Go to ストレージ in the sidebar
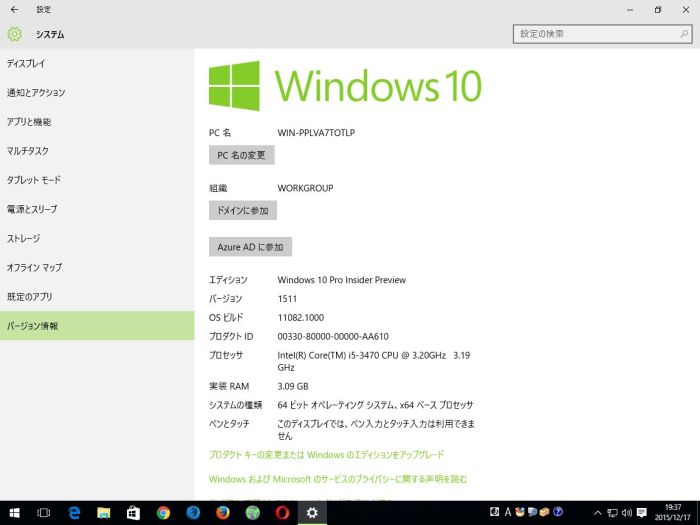Viewport: 700px width, 525px height. coord(24,239)
